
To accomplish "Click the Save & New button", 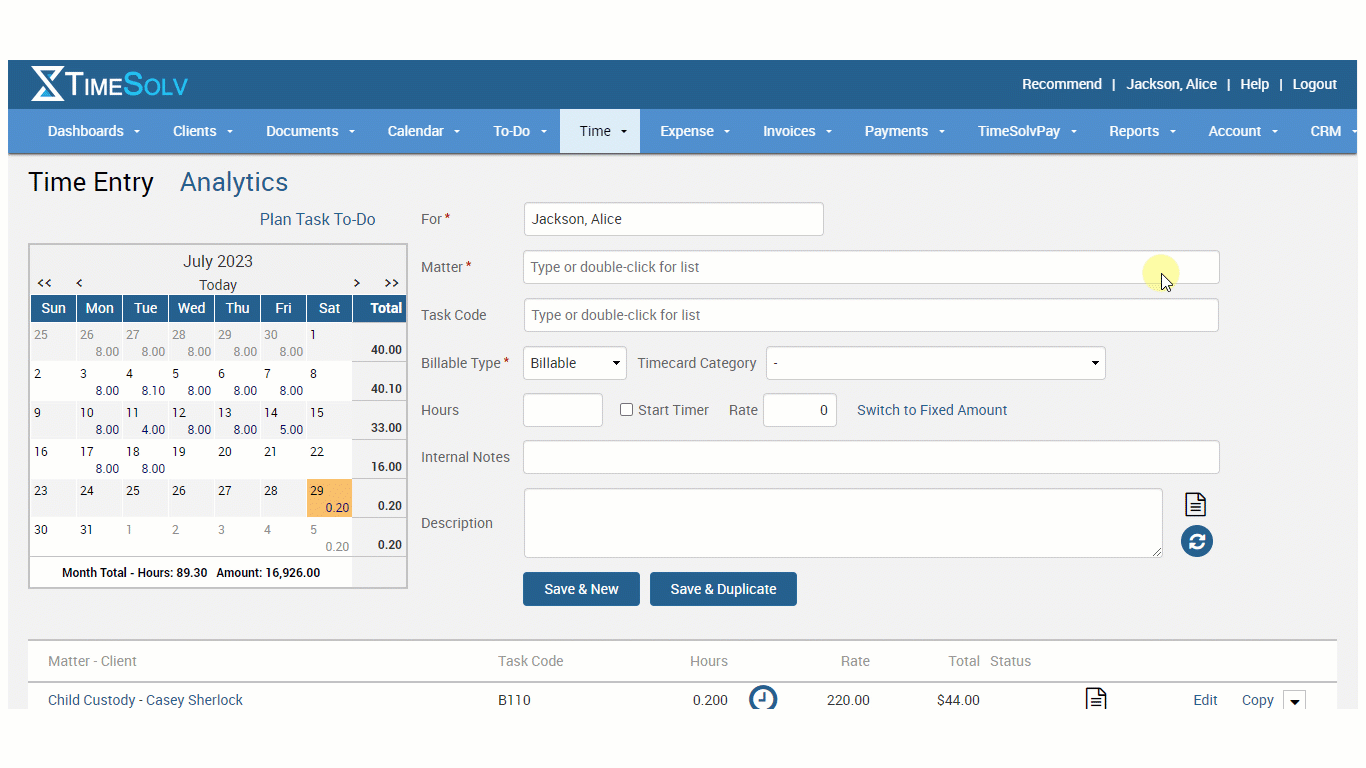I will pyautogui.click(x=581, y=589).
